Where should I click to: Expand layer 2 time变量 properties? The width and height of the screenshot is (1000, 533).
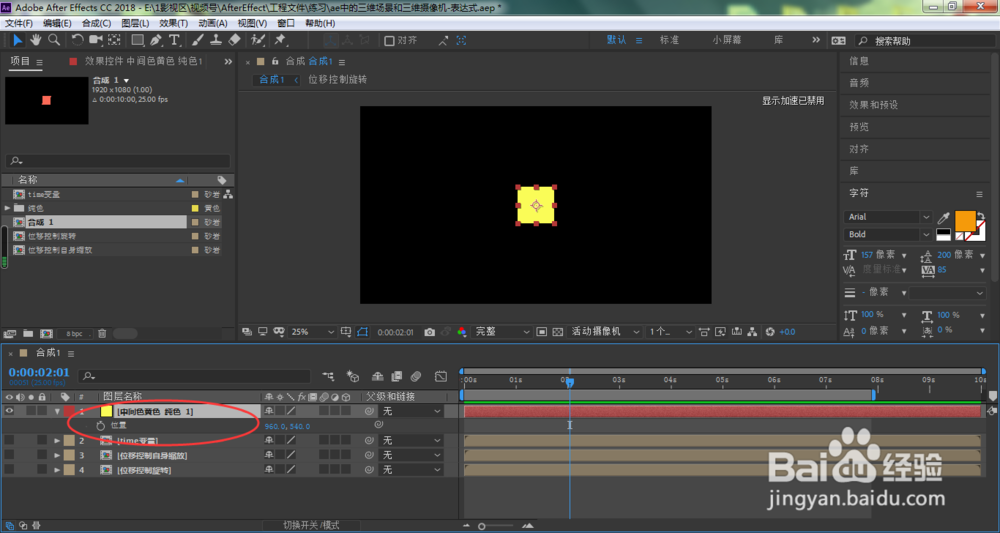(x=57, y=441)
